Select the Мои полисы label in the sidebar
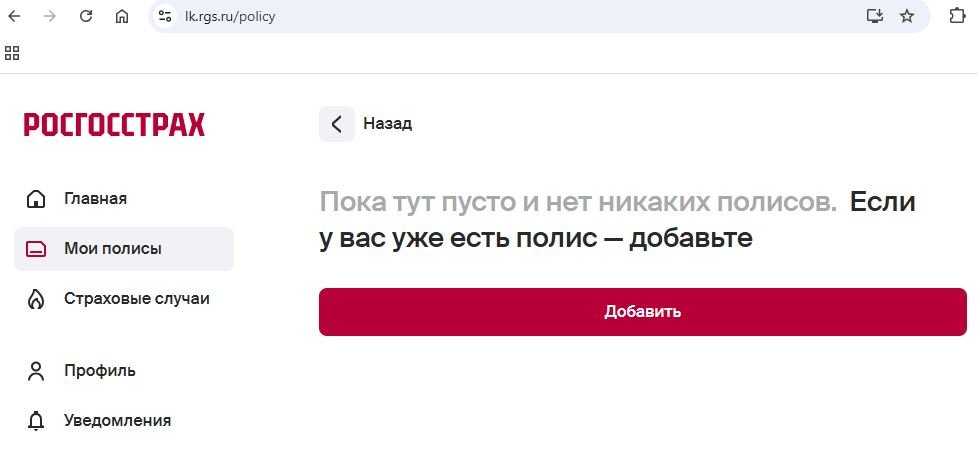 [x=112, y=249]
